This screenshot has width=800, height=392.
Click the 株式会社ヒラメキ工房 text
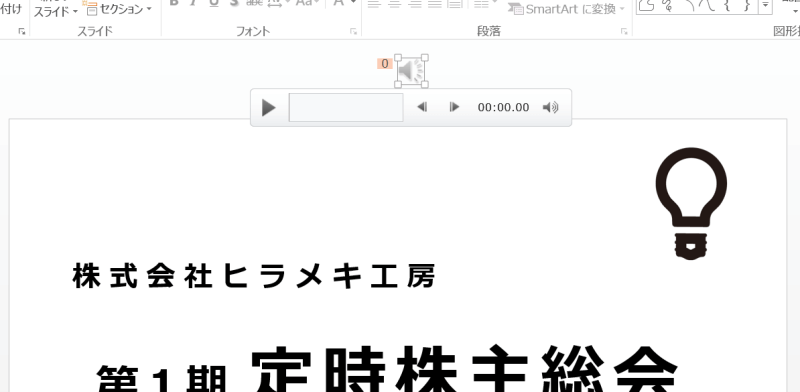[x=254, y=276]
